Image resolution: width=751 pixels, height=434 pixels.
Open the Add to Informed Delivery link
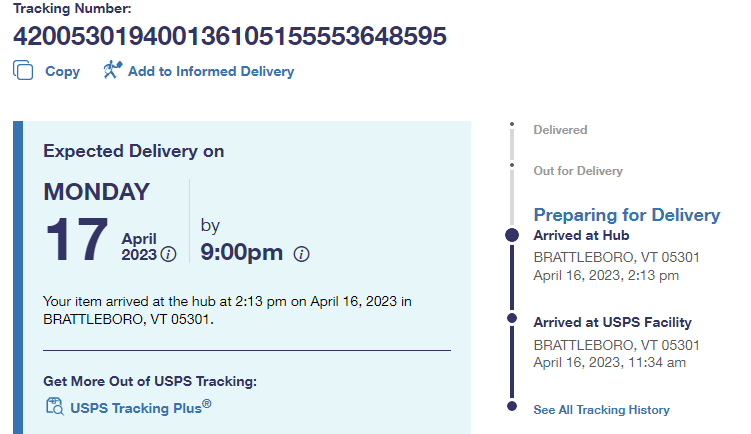point(211,72)
